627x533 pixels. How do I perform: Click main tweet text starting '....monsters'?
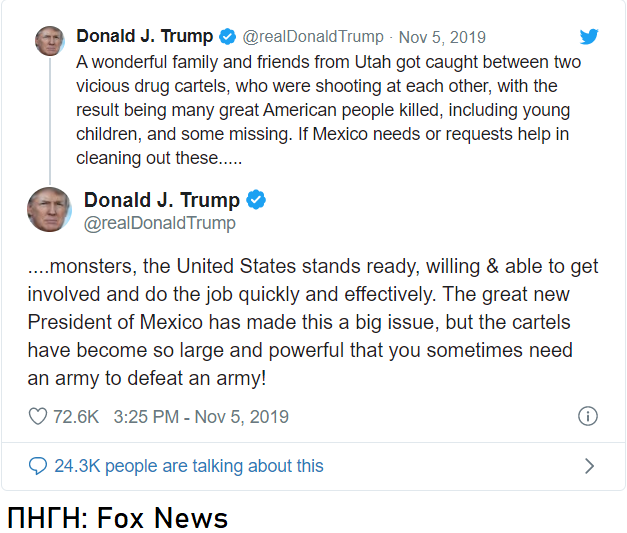(313, 322)
